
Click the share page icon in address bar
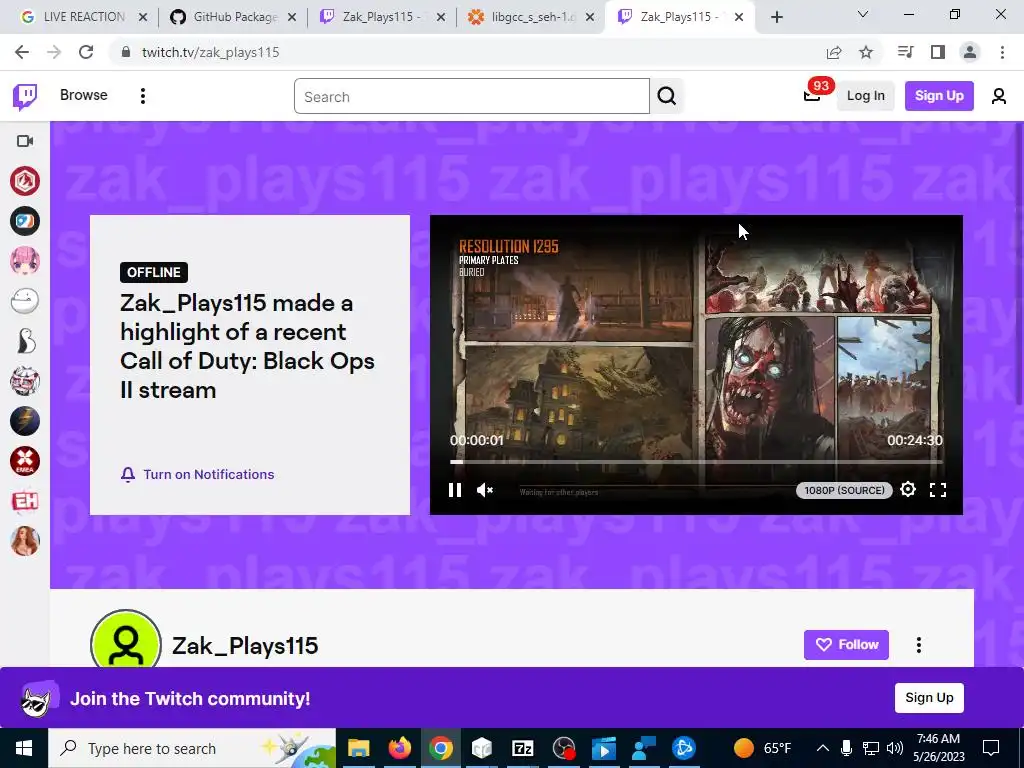coord(834,52)
